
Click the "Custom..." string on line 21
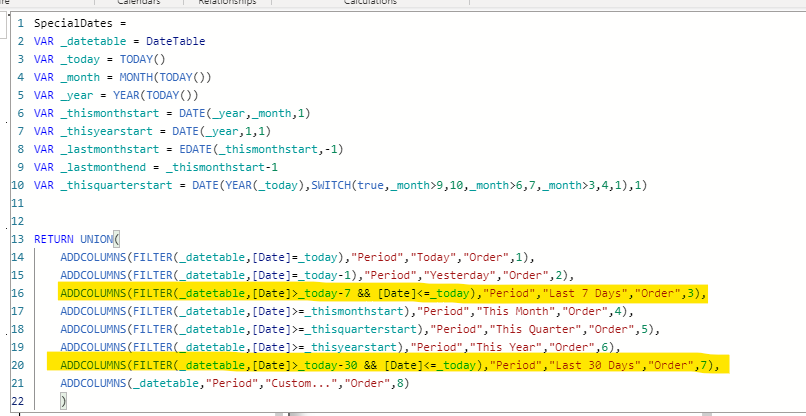299,383
